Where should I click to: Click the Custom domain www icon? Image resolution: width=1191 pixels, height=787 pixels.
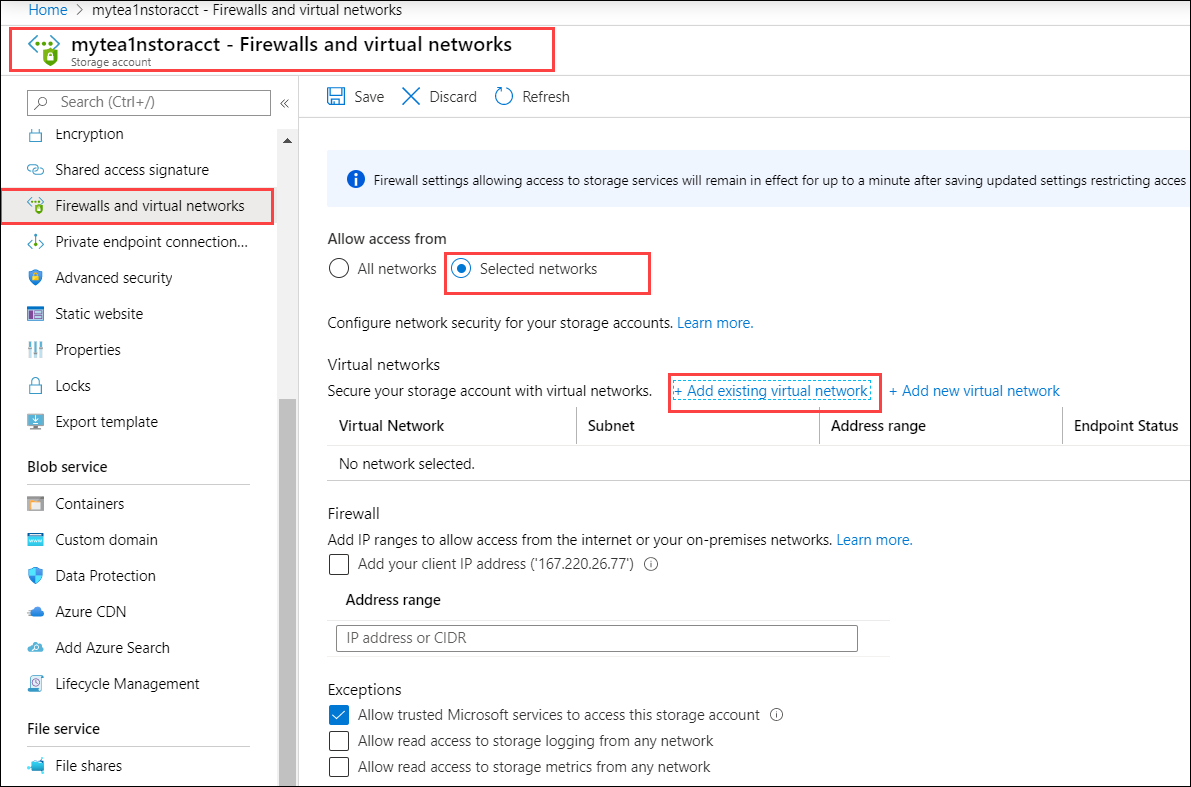[36, 540]
